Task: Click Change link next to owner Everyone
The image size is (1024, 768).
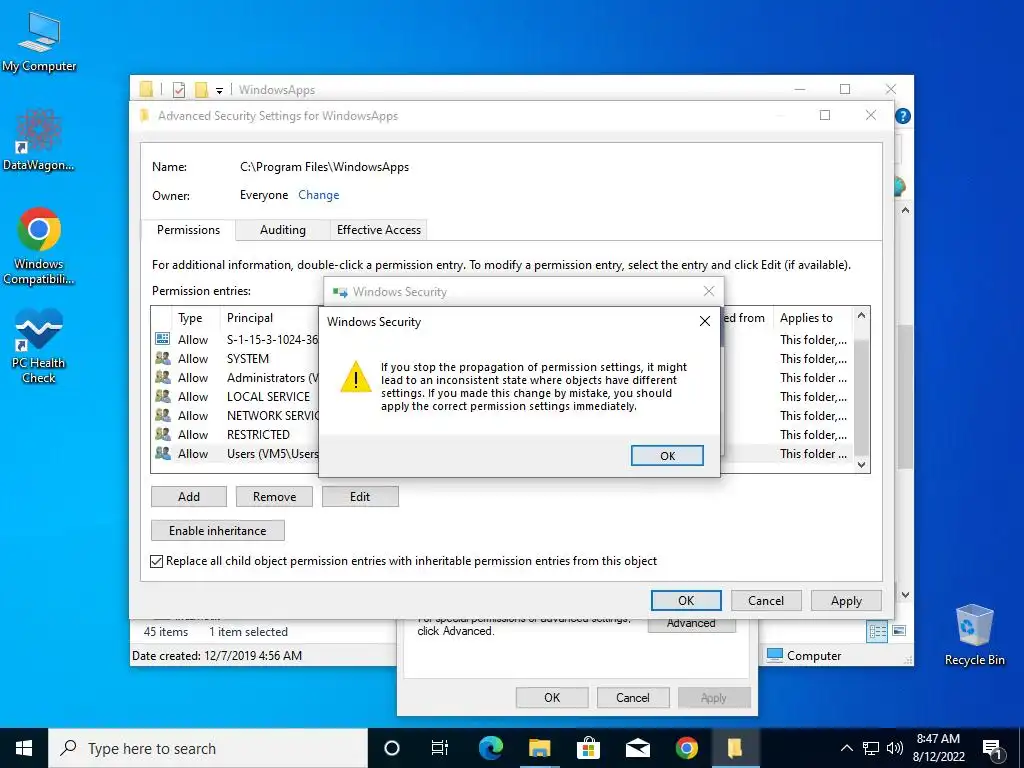Action: (x=319, y=195)
